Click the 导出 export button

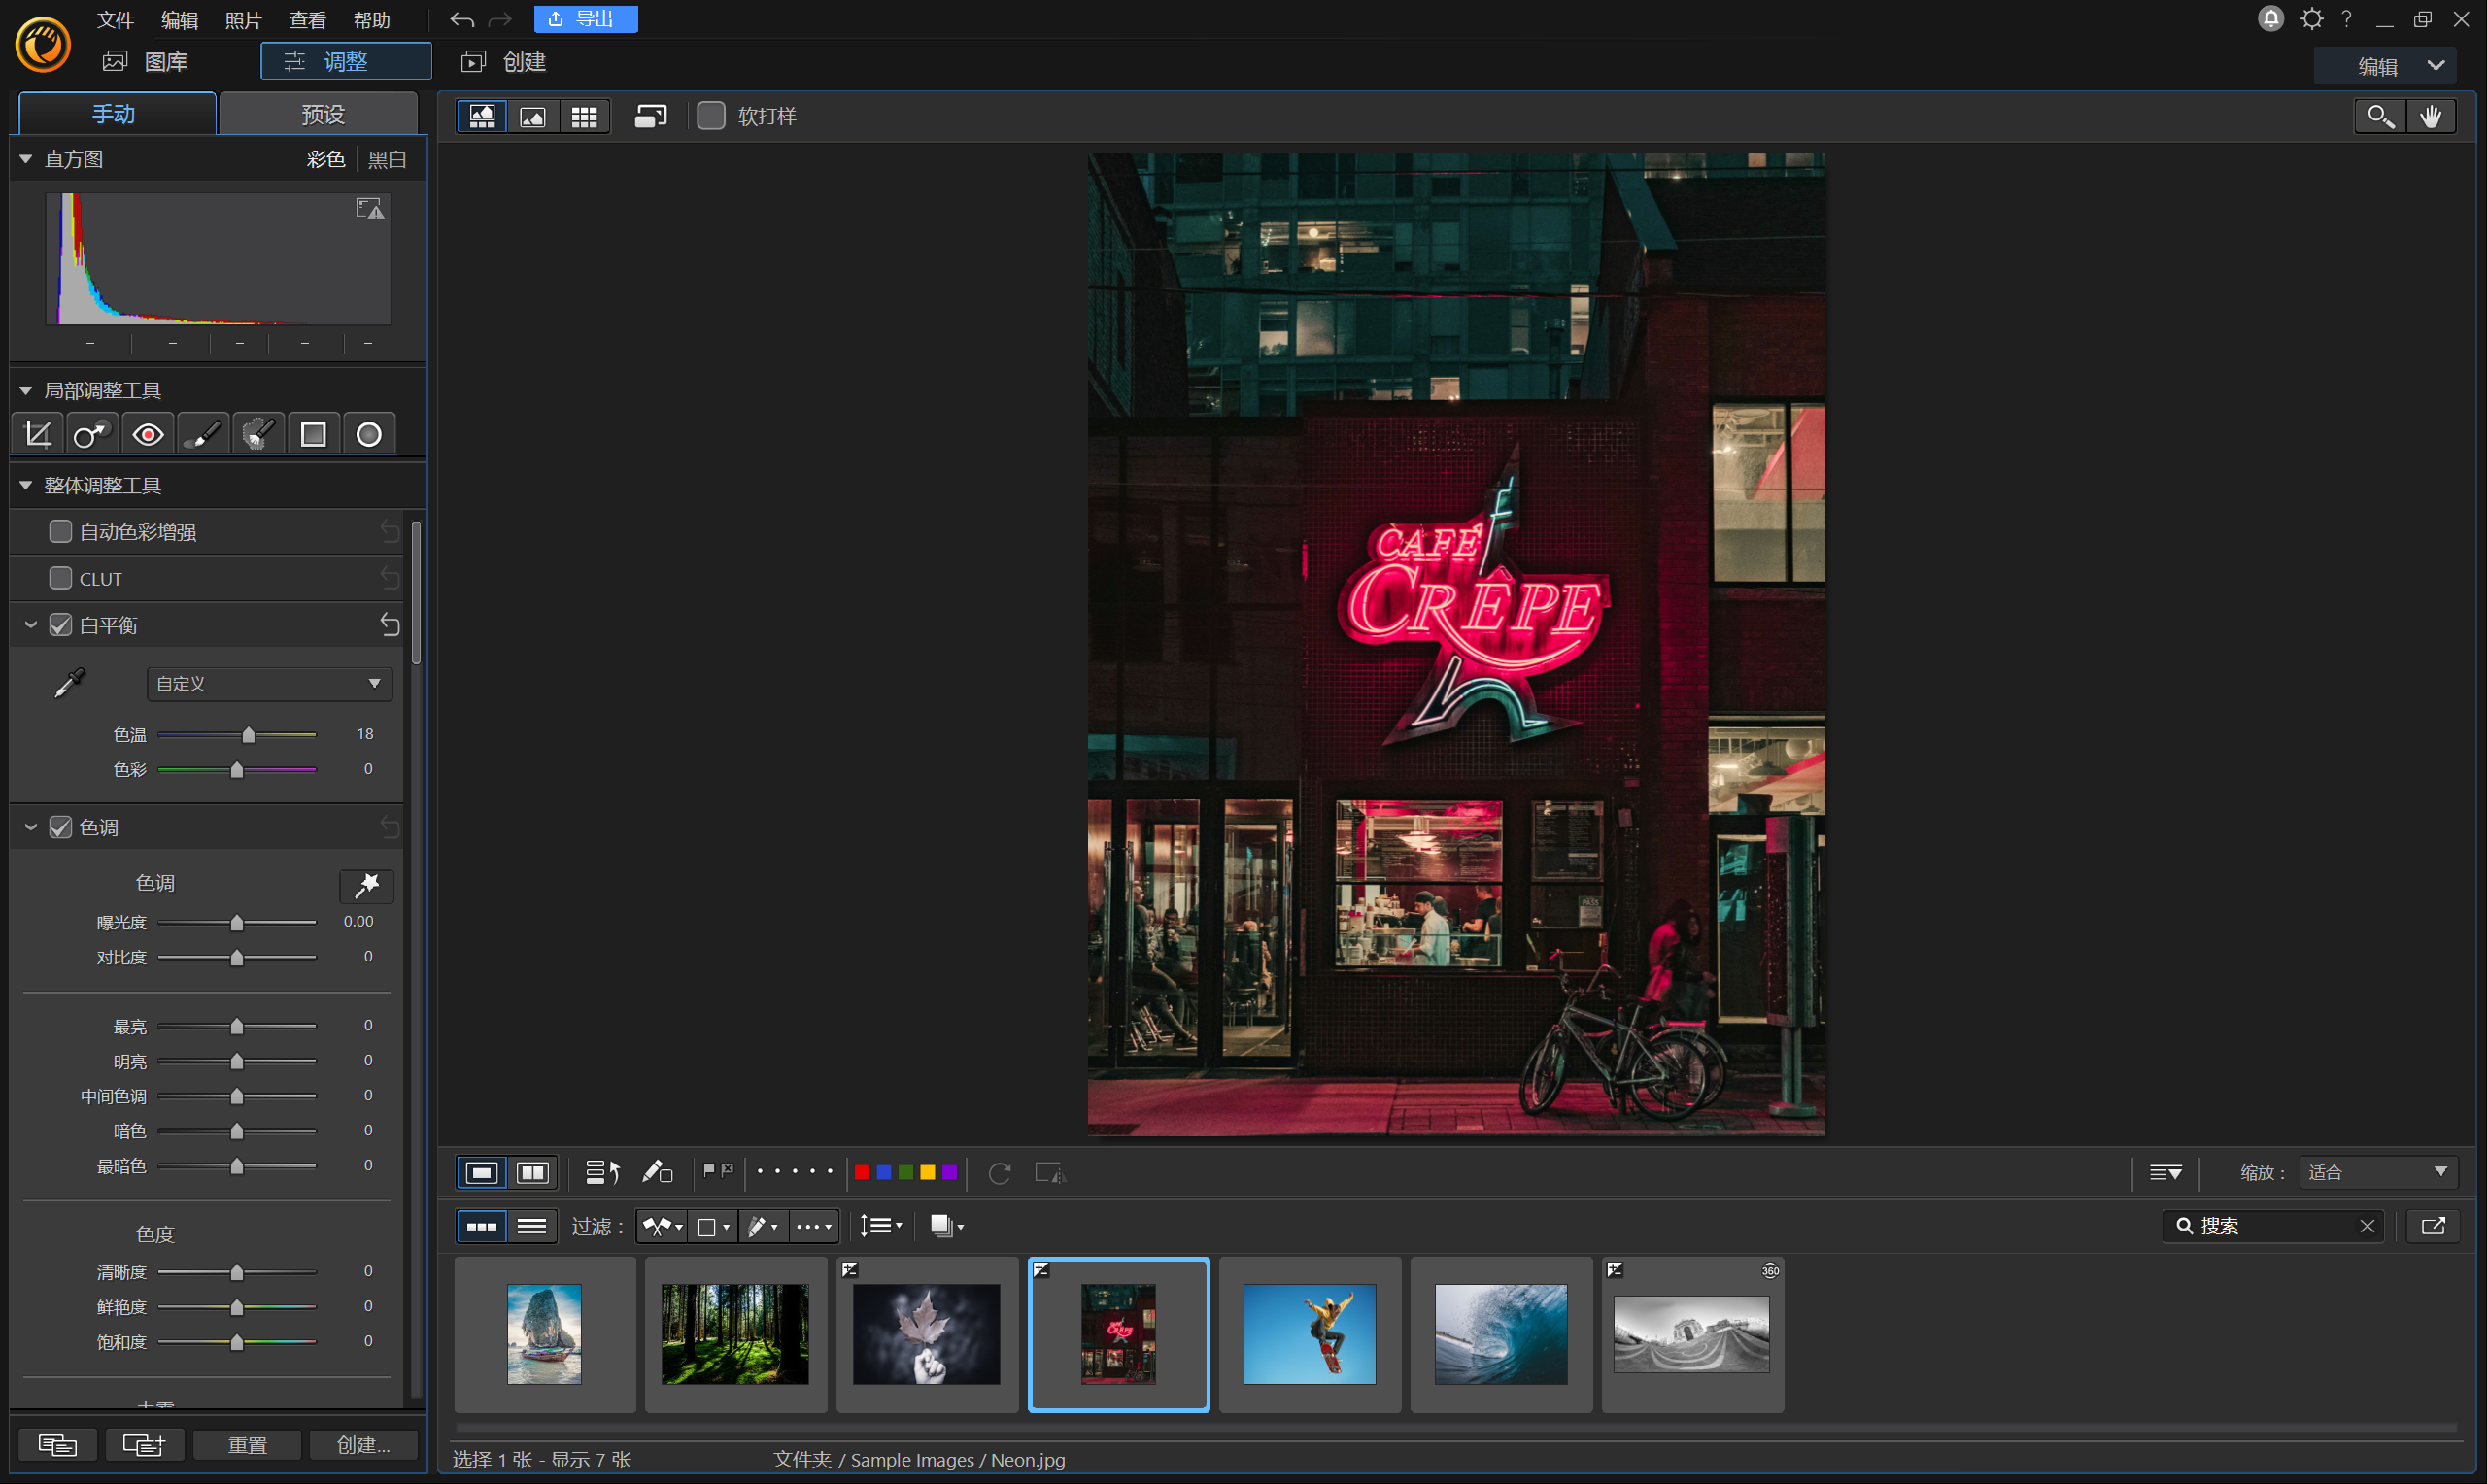pos(584,19)
